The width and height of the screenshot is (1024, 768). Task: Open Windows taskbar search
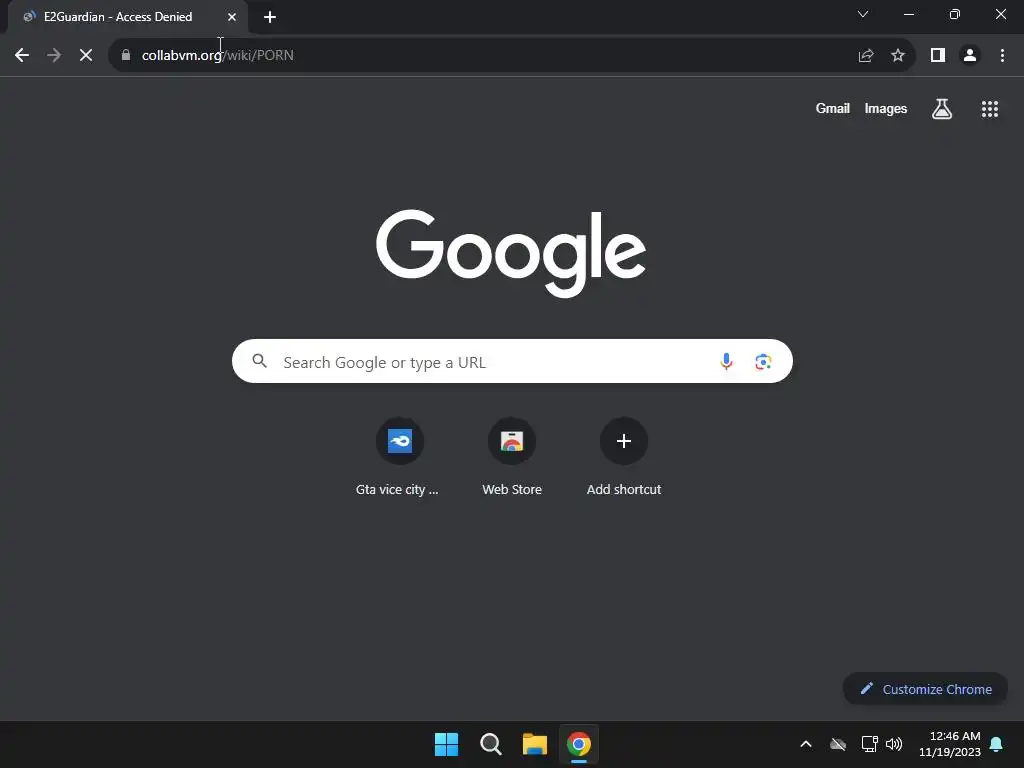490,744
